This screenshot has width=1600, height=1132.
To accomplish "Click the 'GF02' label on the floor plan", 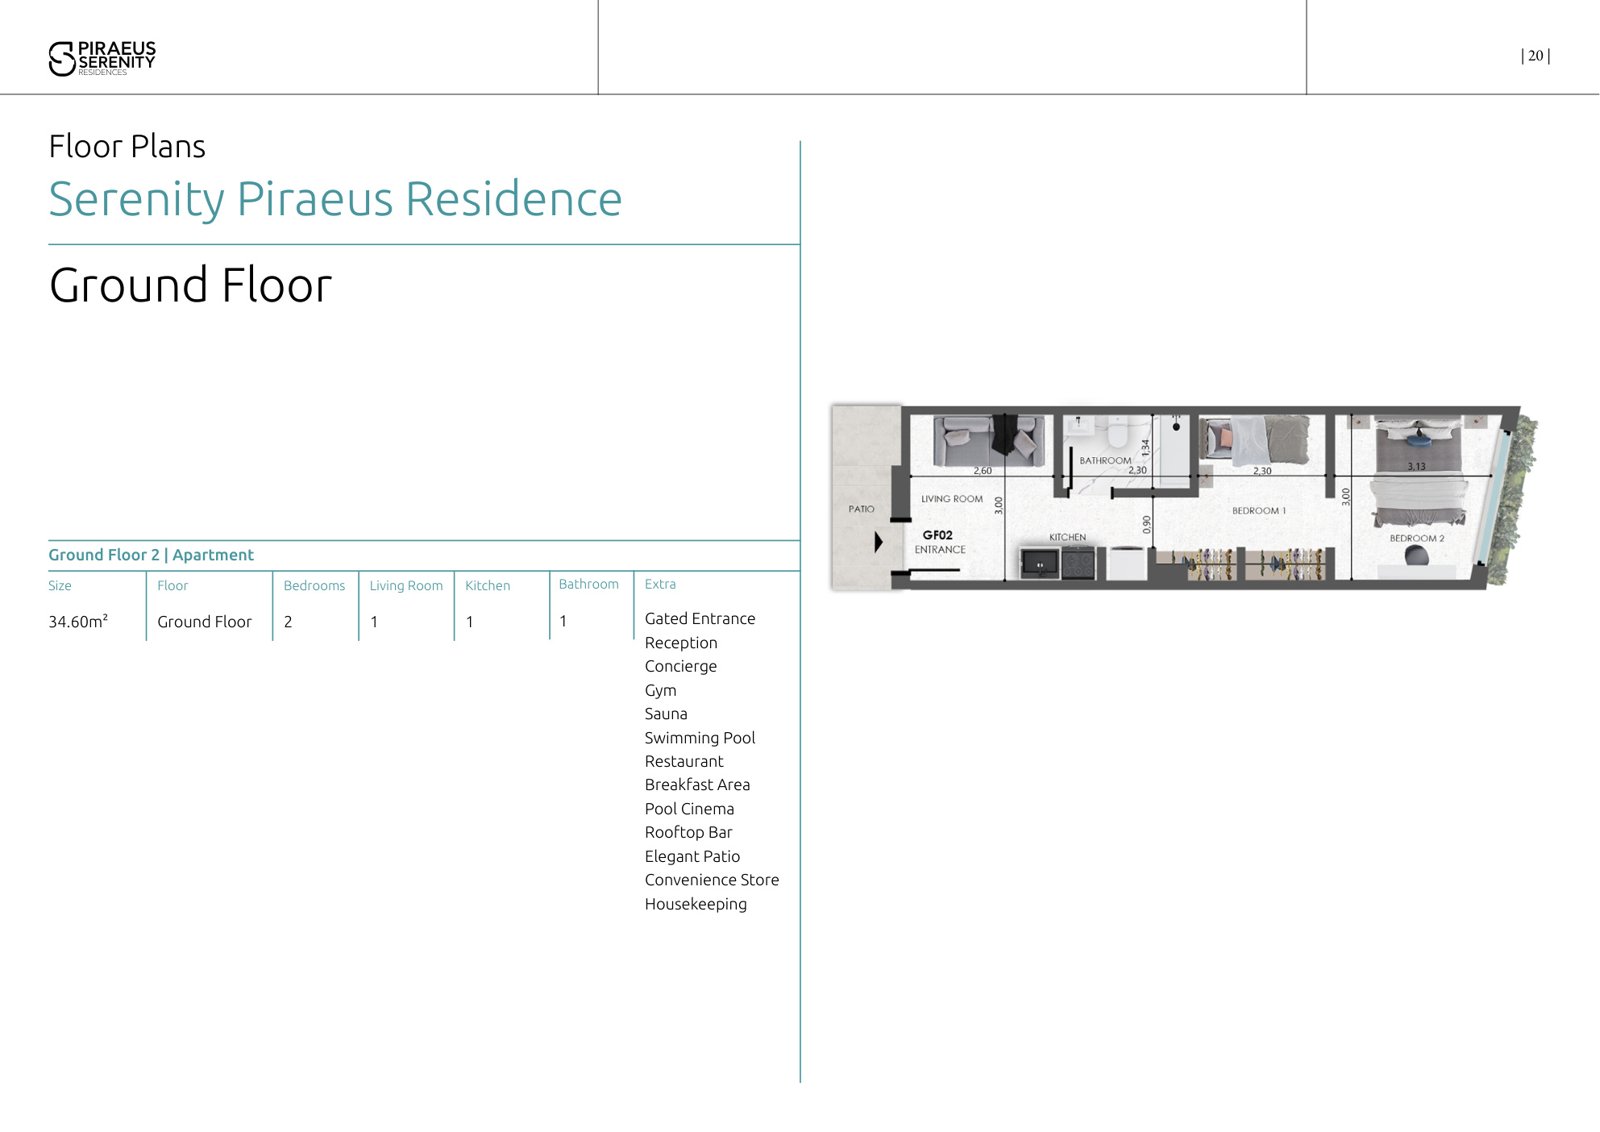I will point(937,535).
